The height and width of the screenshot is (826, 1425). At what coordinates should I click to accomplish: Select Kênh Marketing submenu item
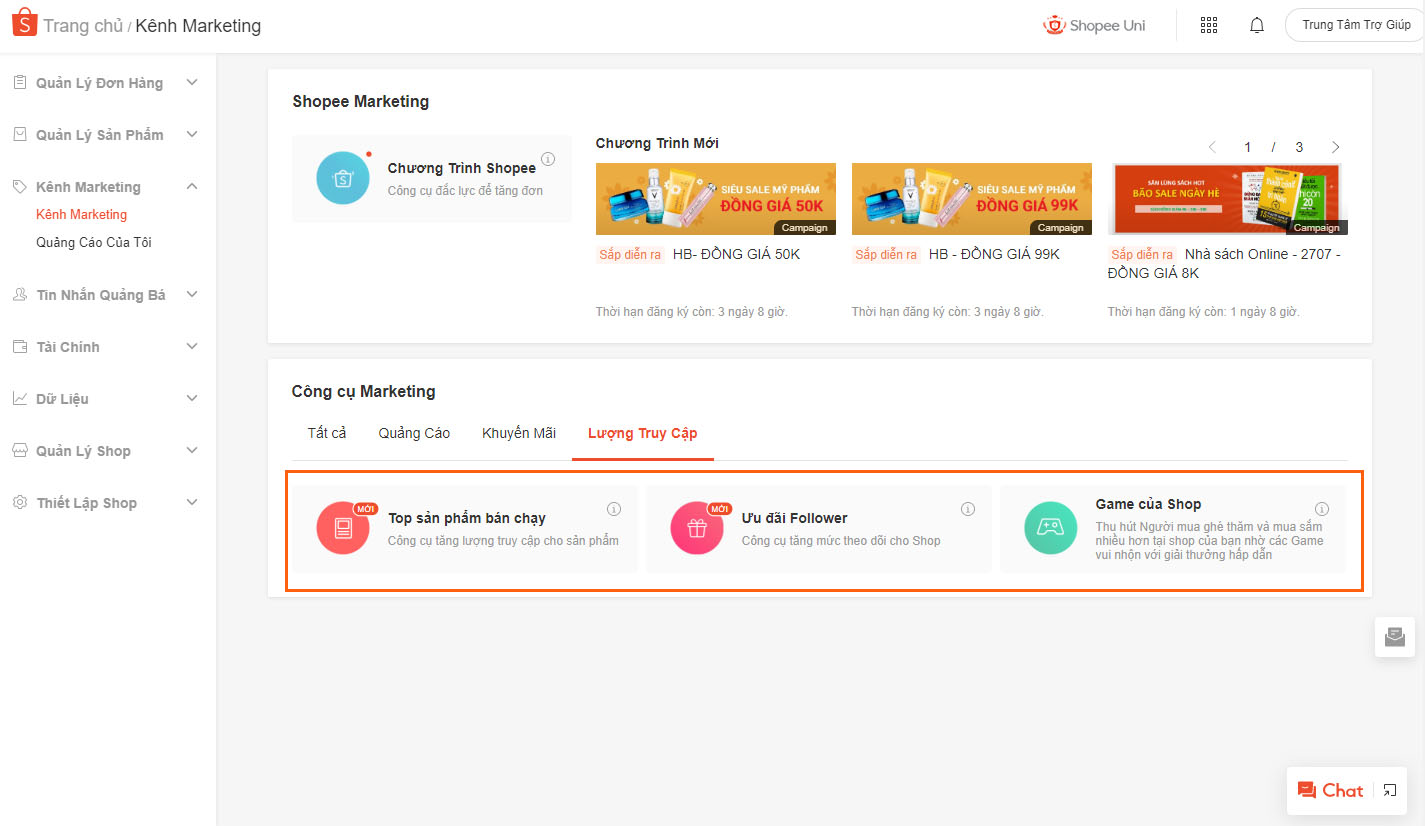[x=81, y=214]
